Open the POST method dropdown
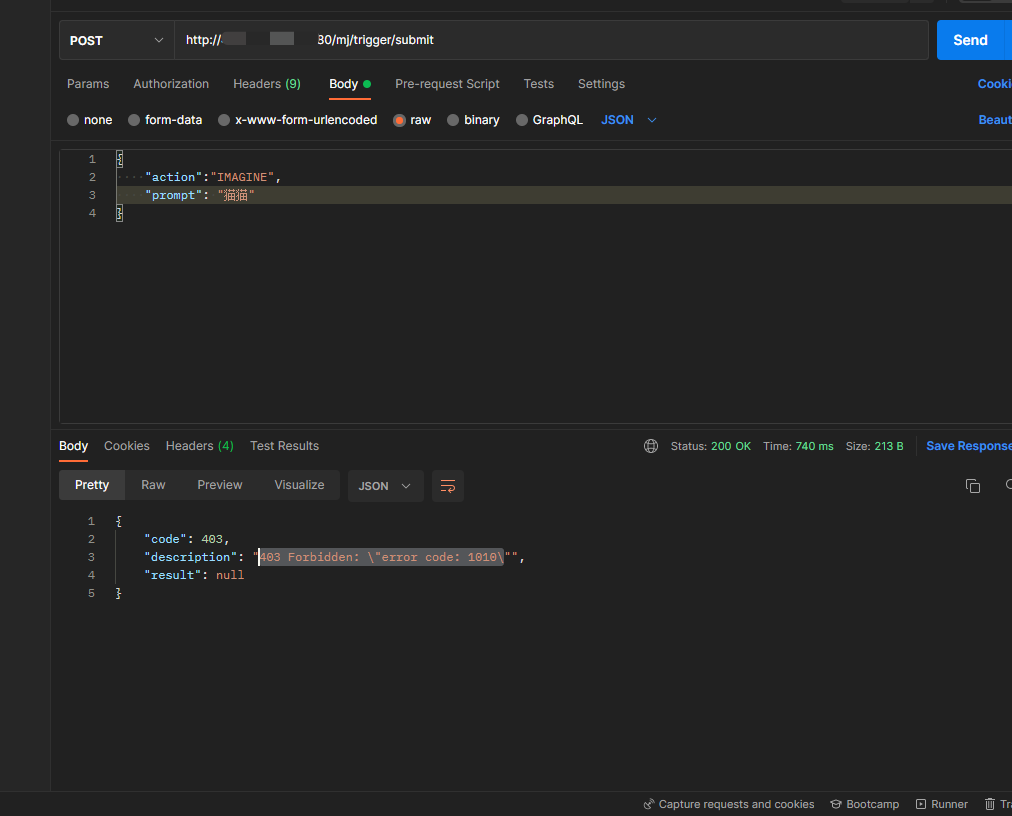Viewport: 1012px width, 816px height. [x=114, y=39]
